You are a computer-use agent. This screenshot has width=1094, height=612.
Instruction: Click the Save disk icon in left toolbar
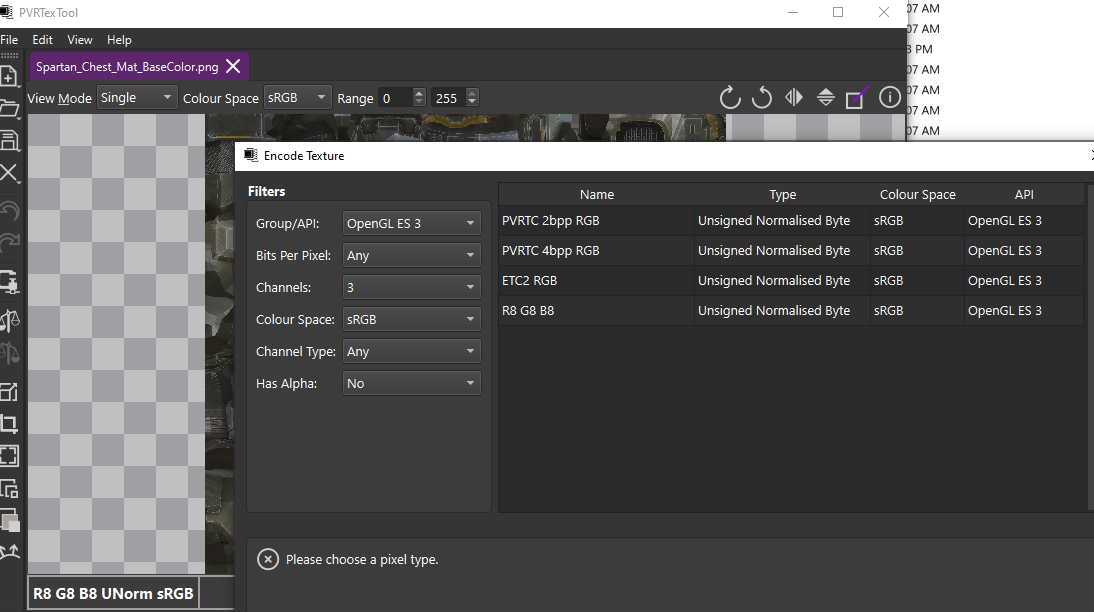point(8,140)
